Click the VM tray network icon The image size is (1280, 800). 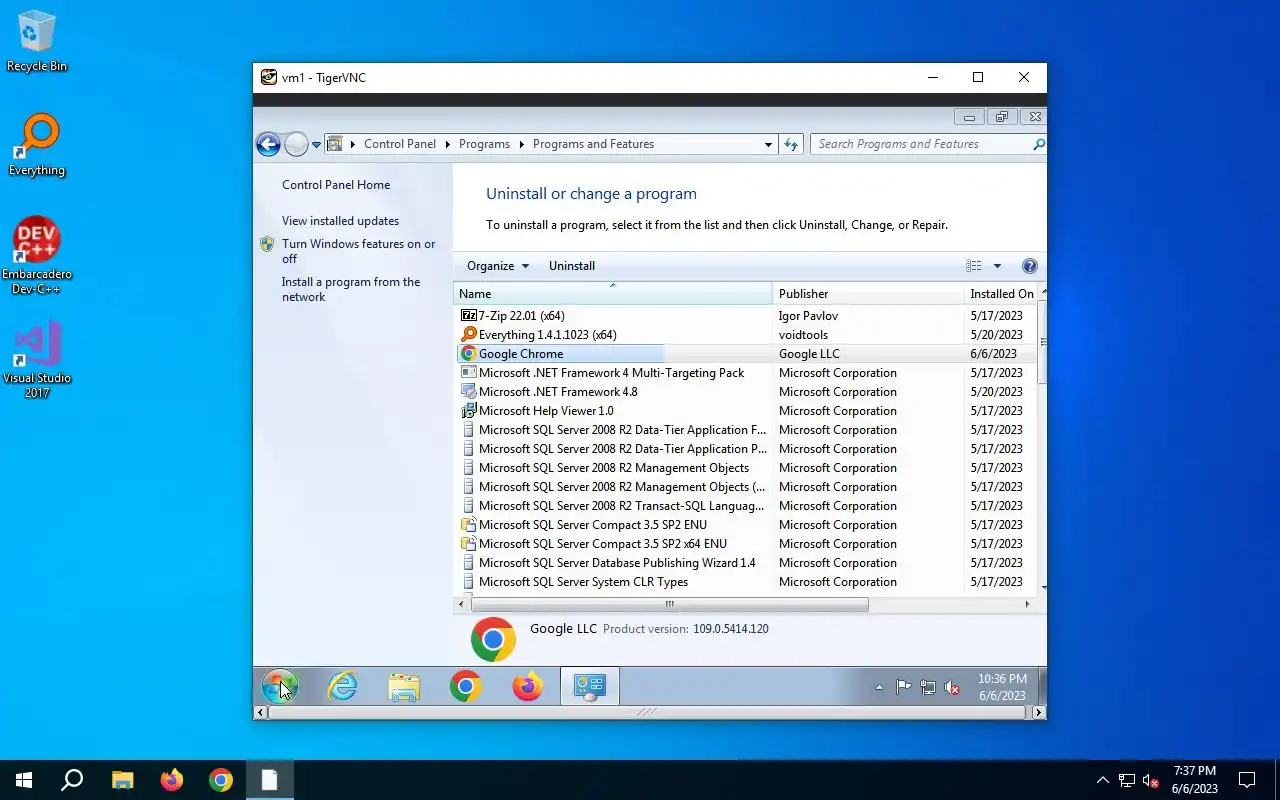tap(928, 687)
